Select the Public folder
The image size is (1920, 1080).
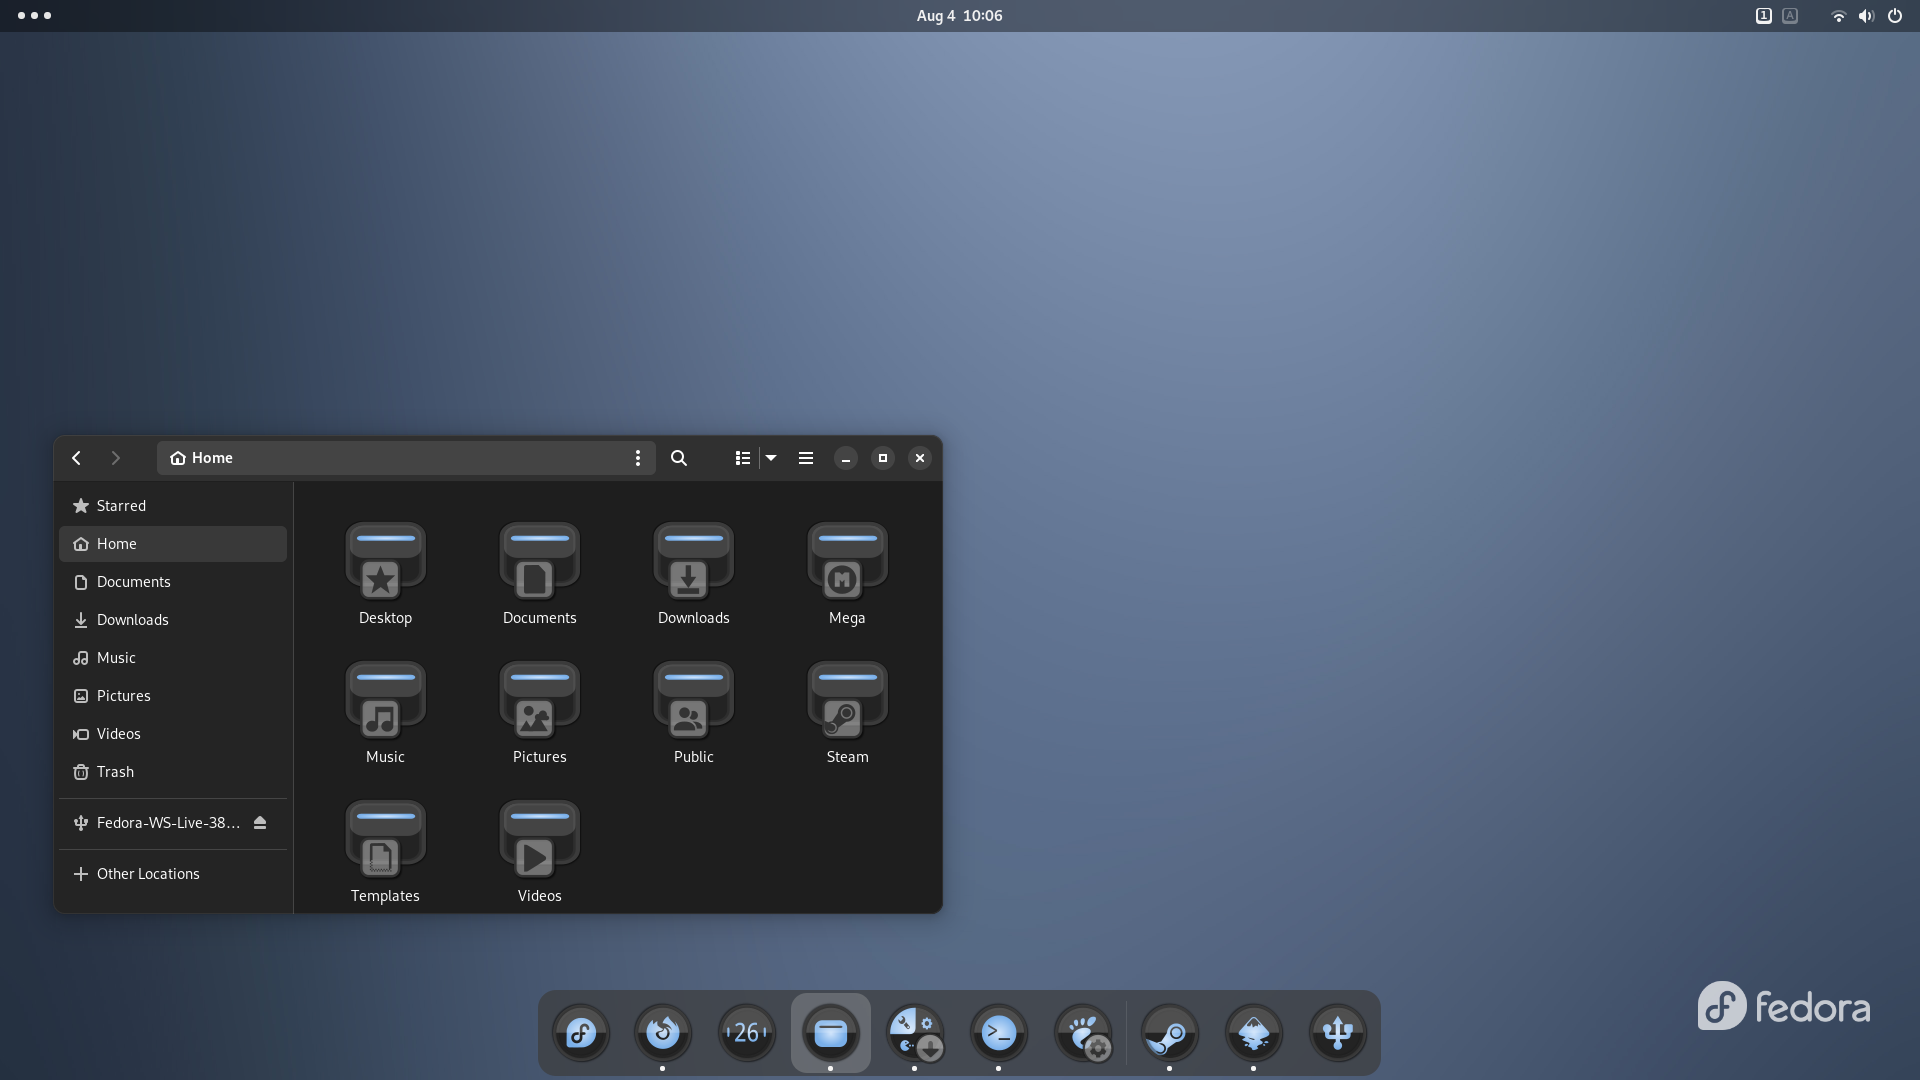pos(693,712)
